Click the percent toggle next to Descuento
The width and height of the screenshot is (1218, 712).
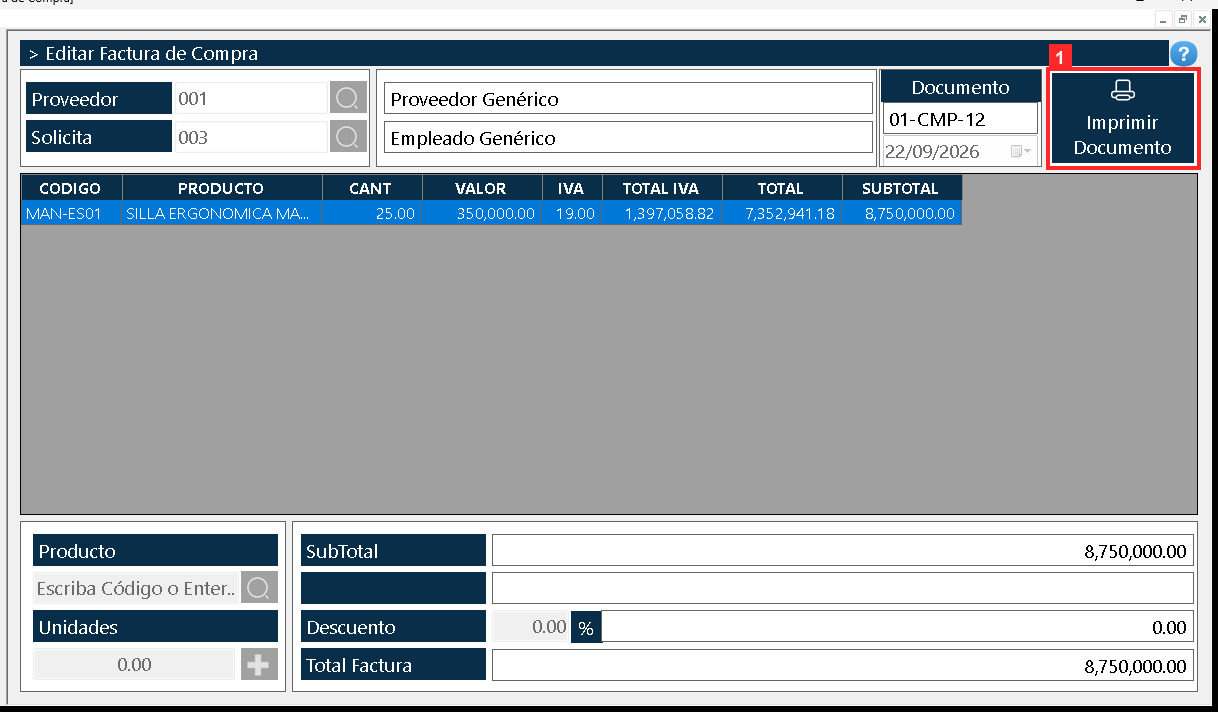[586, 628]
